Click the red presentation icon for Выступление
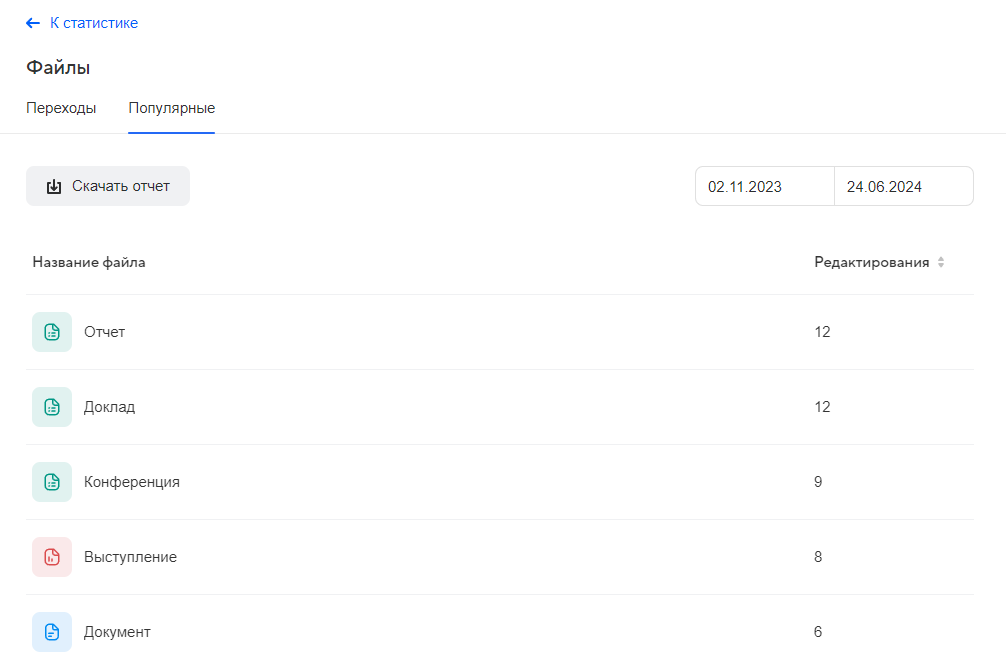Screen dimensions: 1006x667 pyautogui.click(x=52, y=557)
